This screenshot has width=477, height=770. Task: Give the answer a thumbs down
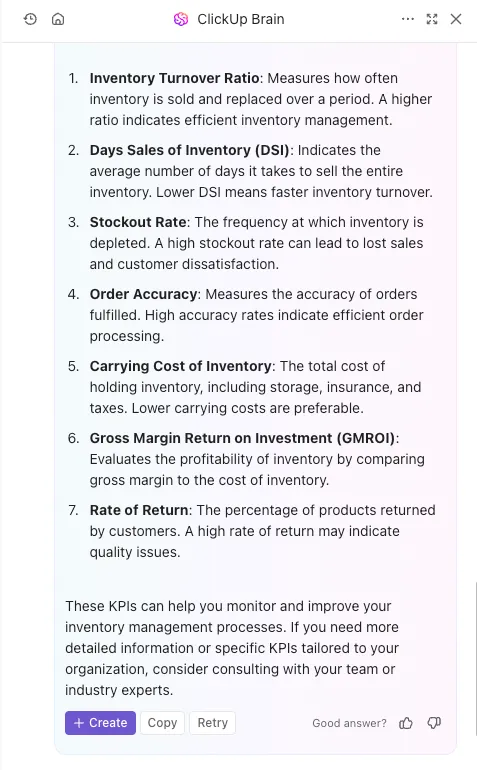pyautogui.click(x=434, y=723)
